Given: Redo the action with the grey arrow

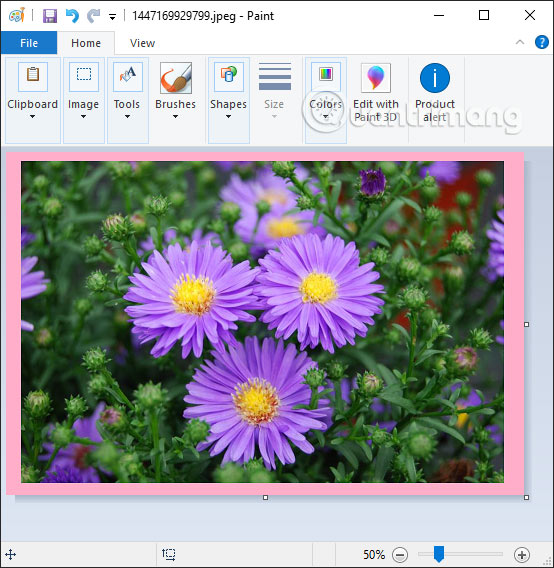Looking at the screenshot, I should (93, 16).
